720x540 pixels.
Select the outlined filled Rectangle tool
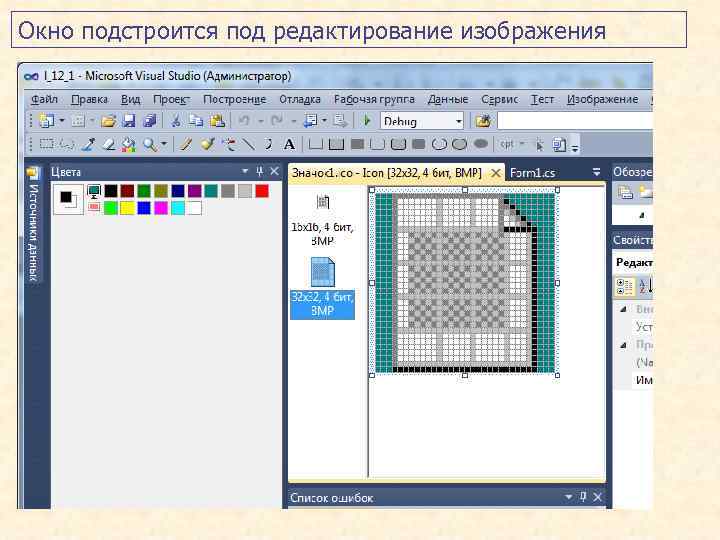tap(337, 144)
